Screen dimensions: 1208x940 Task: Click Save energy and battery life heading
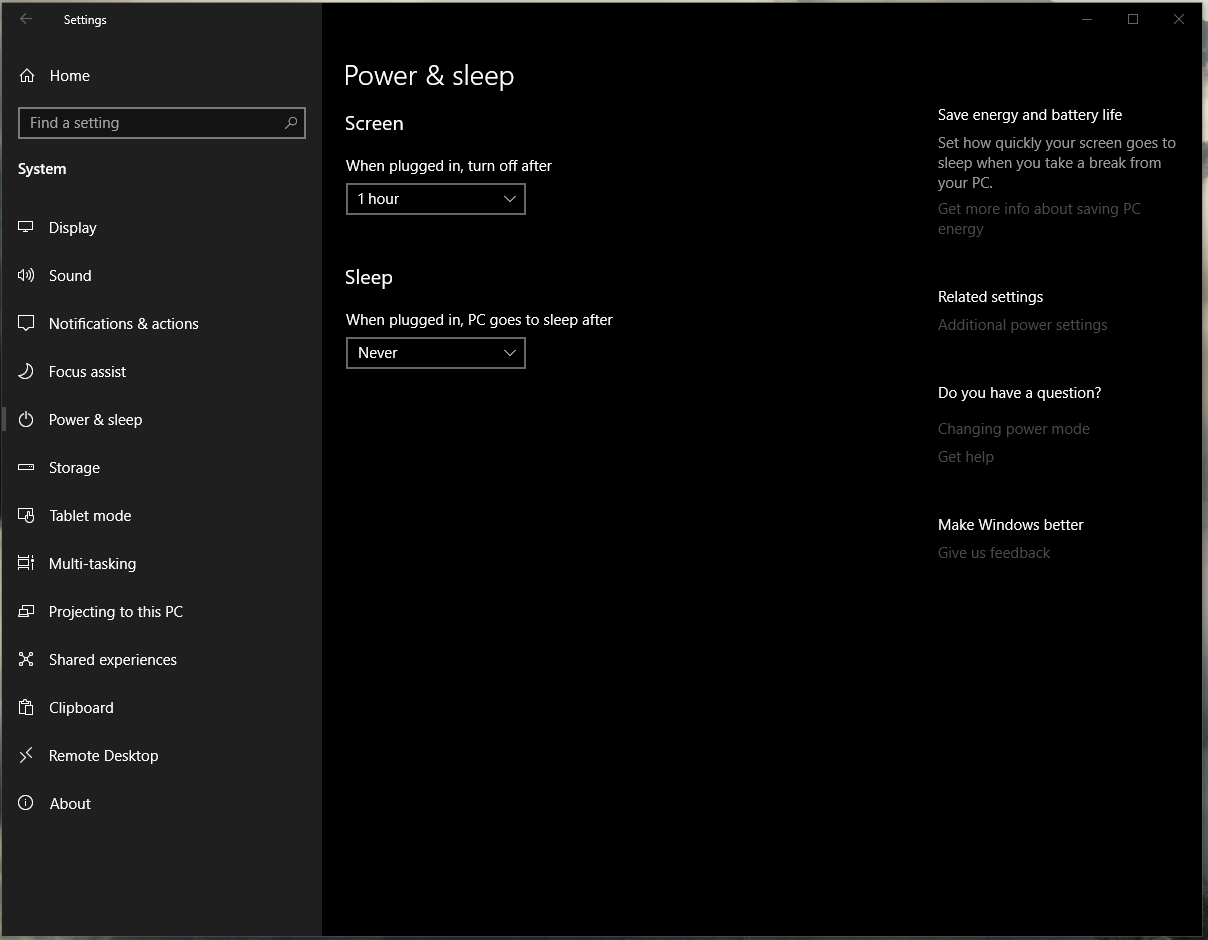pos(1030,115)
